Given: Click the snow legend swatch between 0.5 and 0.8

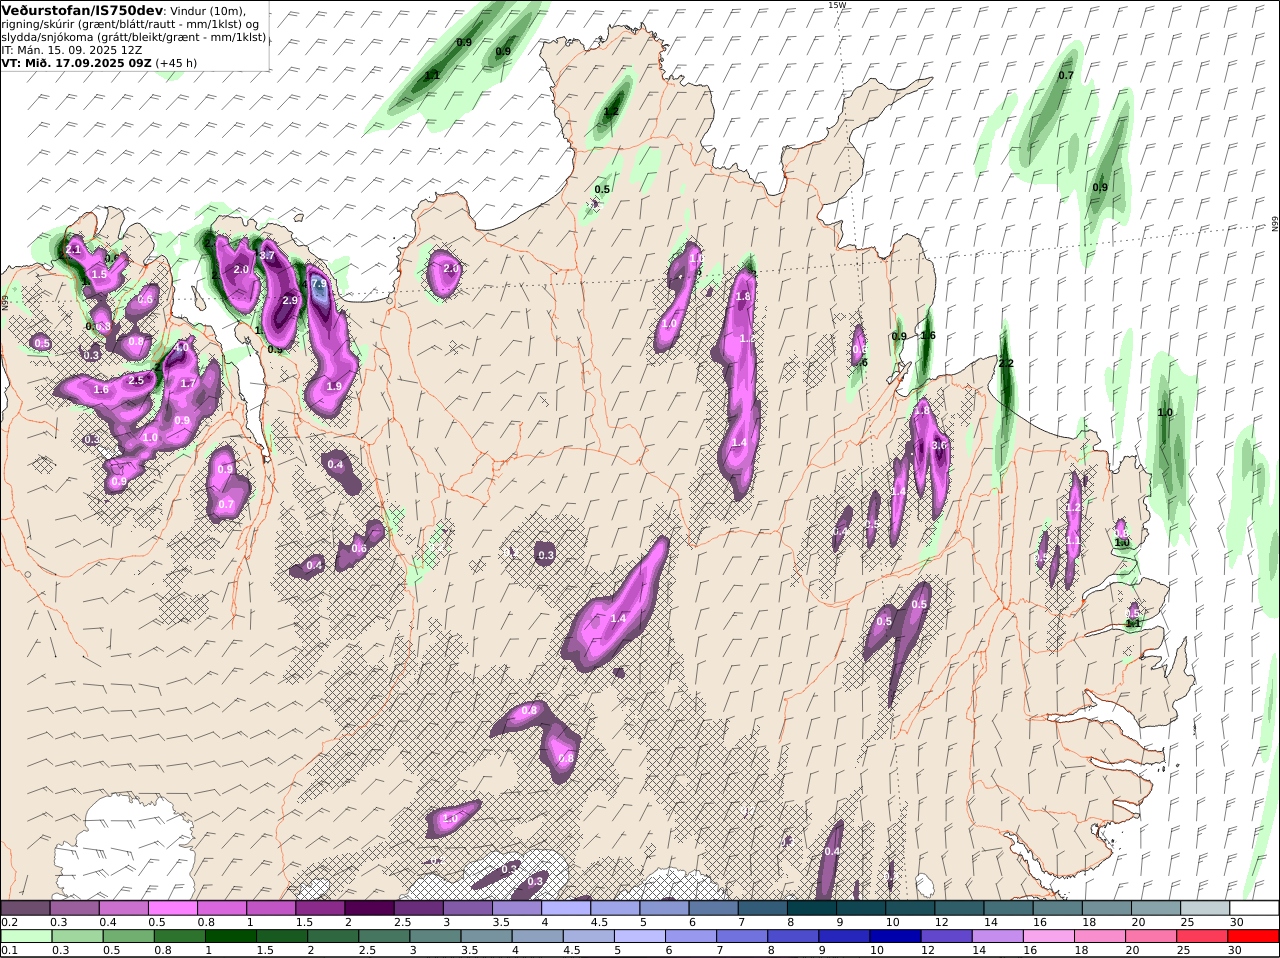Looking at the screenshot, I should point(172,908).
